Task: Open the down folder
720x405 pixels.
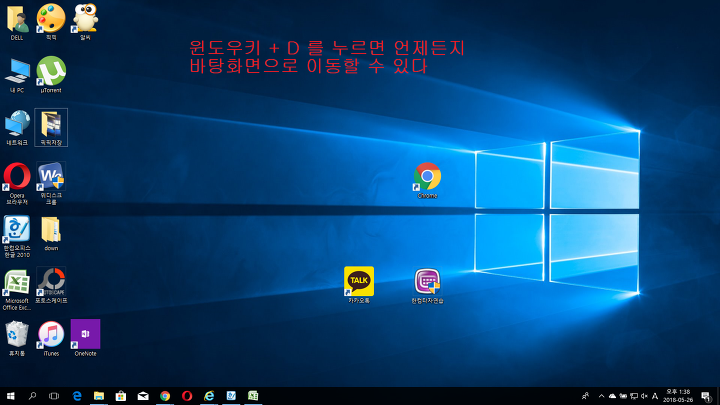Action: [x=51, y=233]
